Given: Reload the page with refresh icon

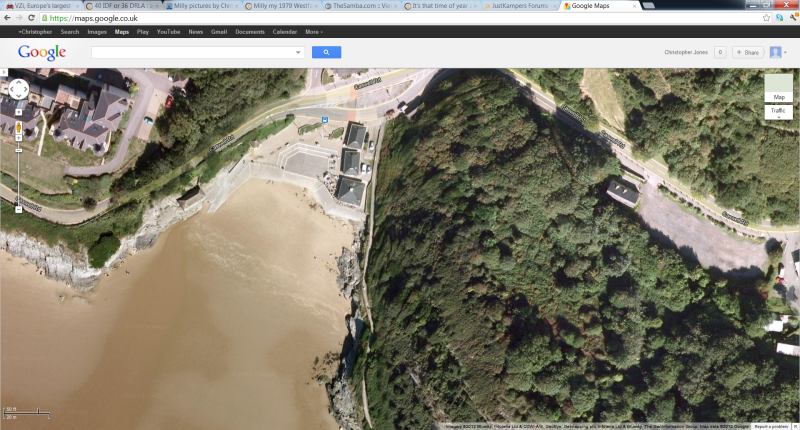Looking at the screenshot, I should click(x=32, y=18).
